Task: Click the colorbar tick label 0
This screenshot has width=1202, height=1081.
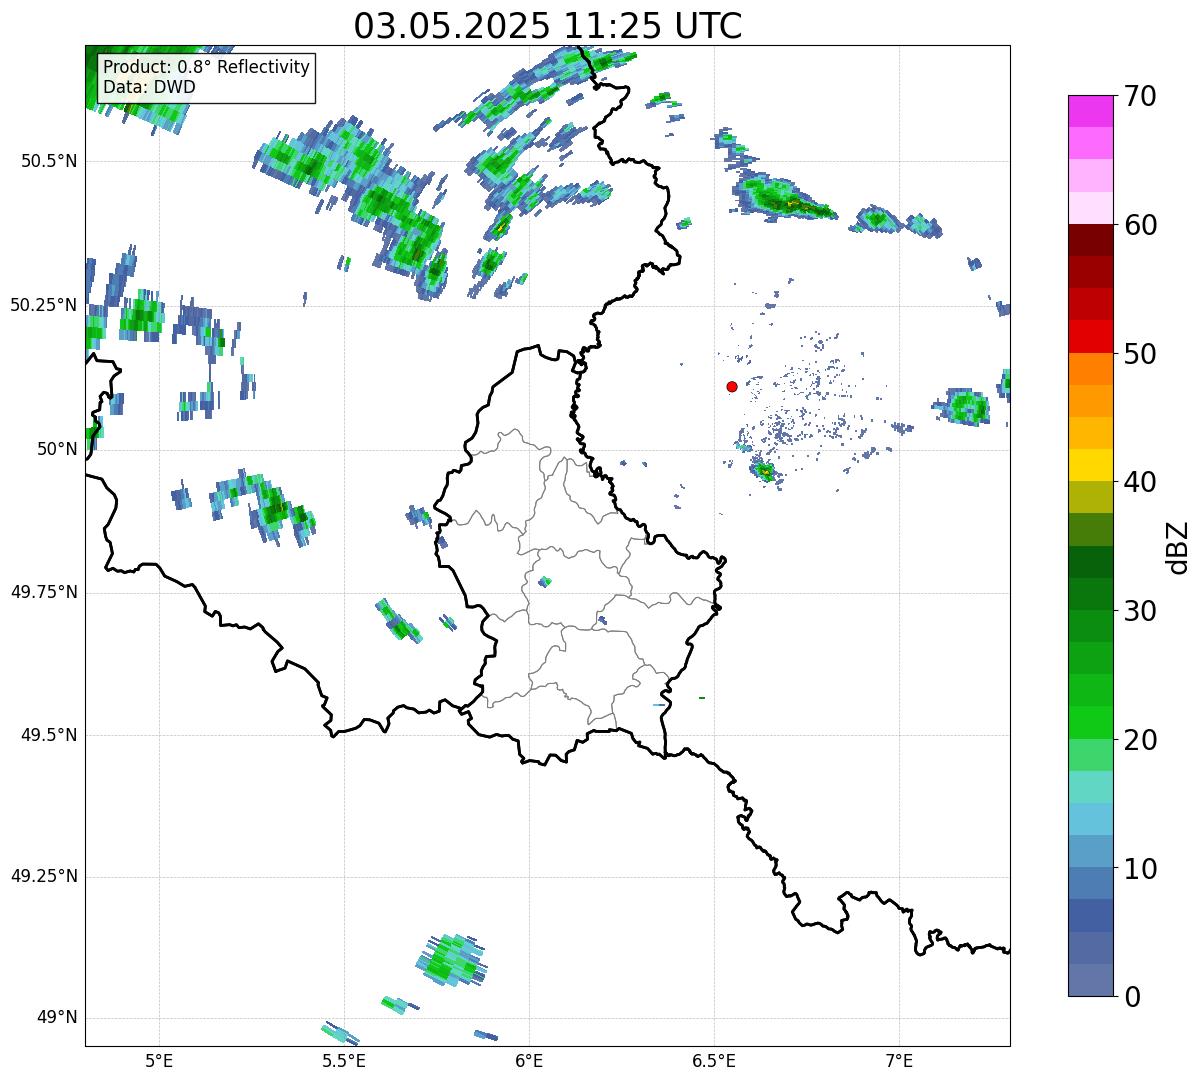Action: (x=1131, y=996)
